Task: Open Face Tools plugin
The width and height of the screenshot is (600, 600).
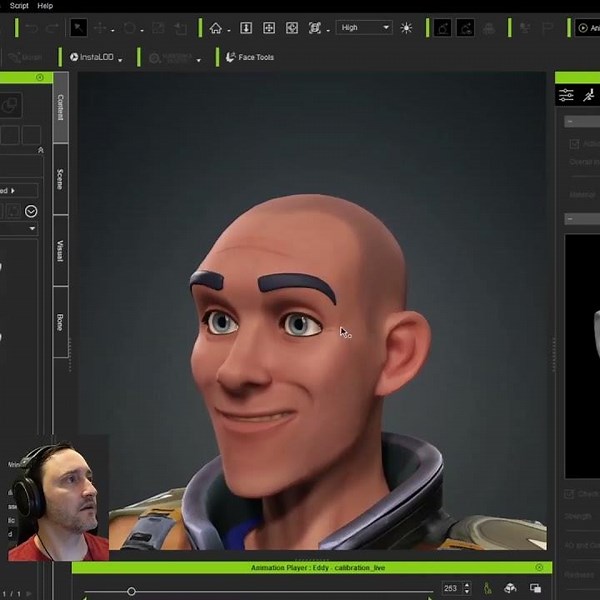Action: point(250,57)
